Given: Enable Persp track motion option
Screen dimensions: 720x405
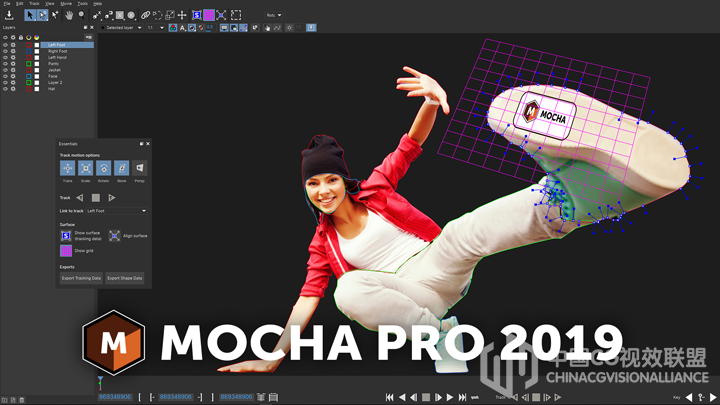Looking at the screenshot, I should 140,168.
